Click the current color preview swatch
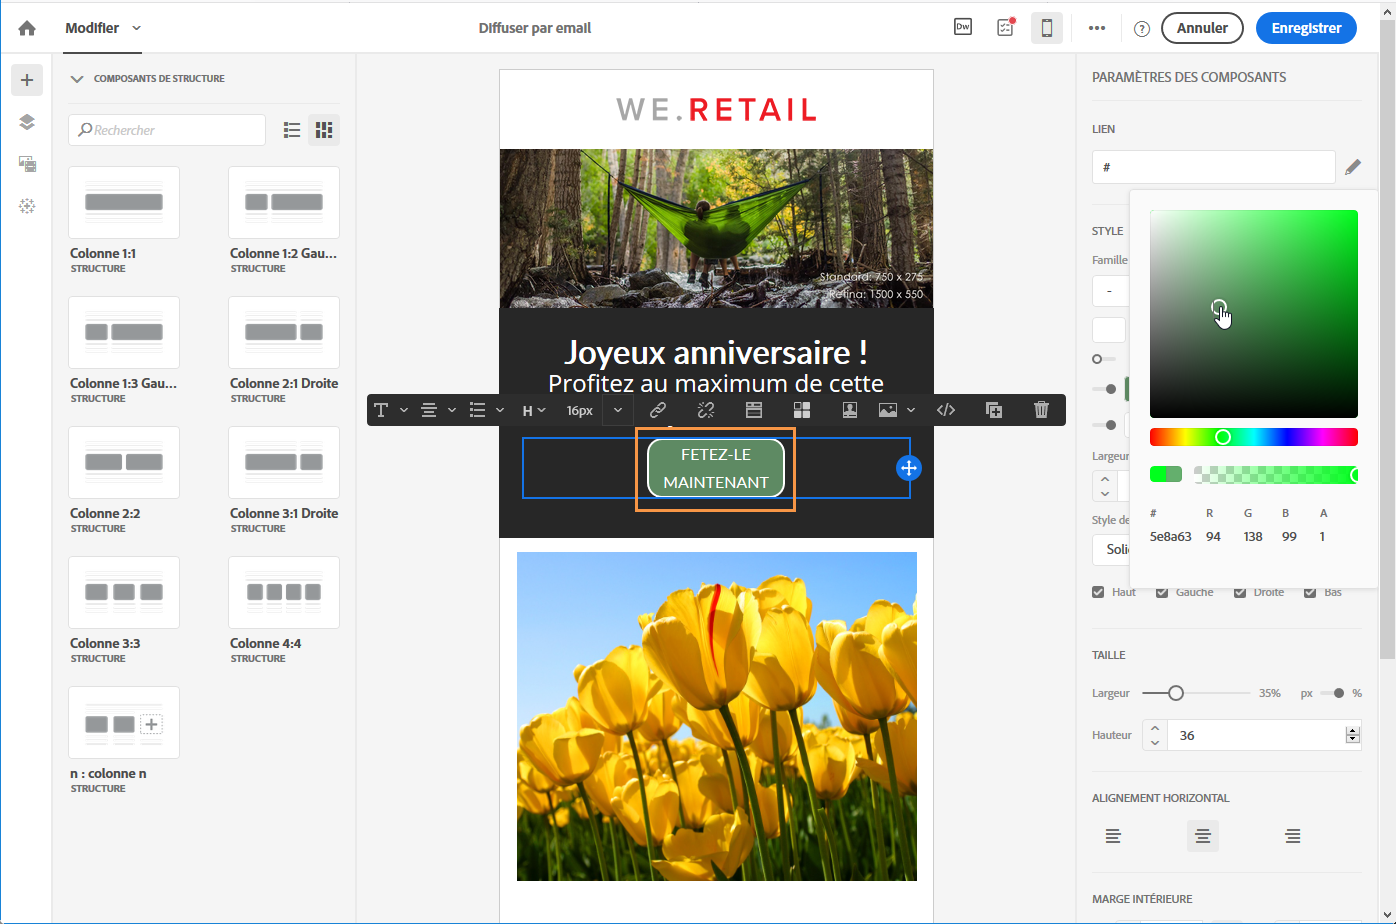 (1166, 474)
